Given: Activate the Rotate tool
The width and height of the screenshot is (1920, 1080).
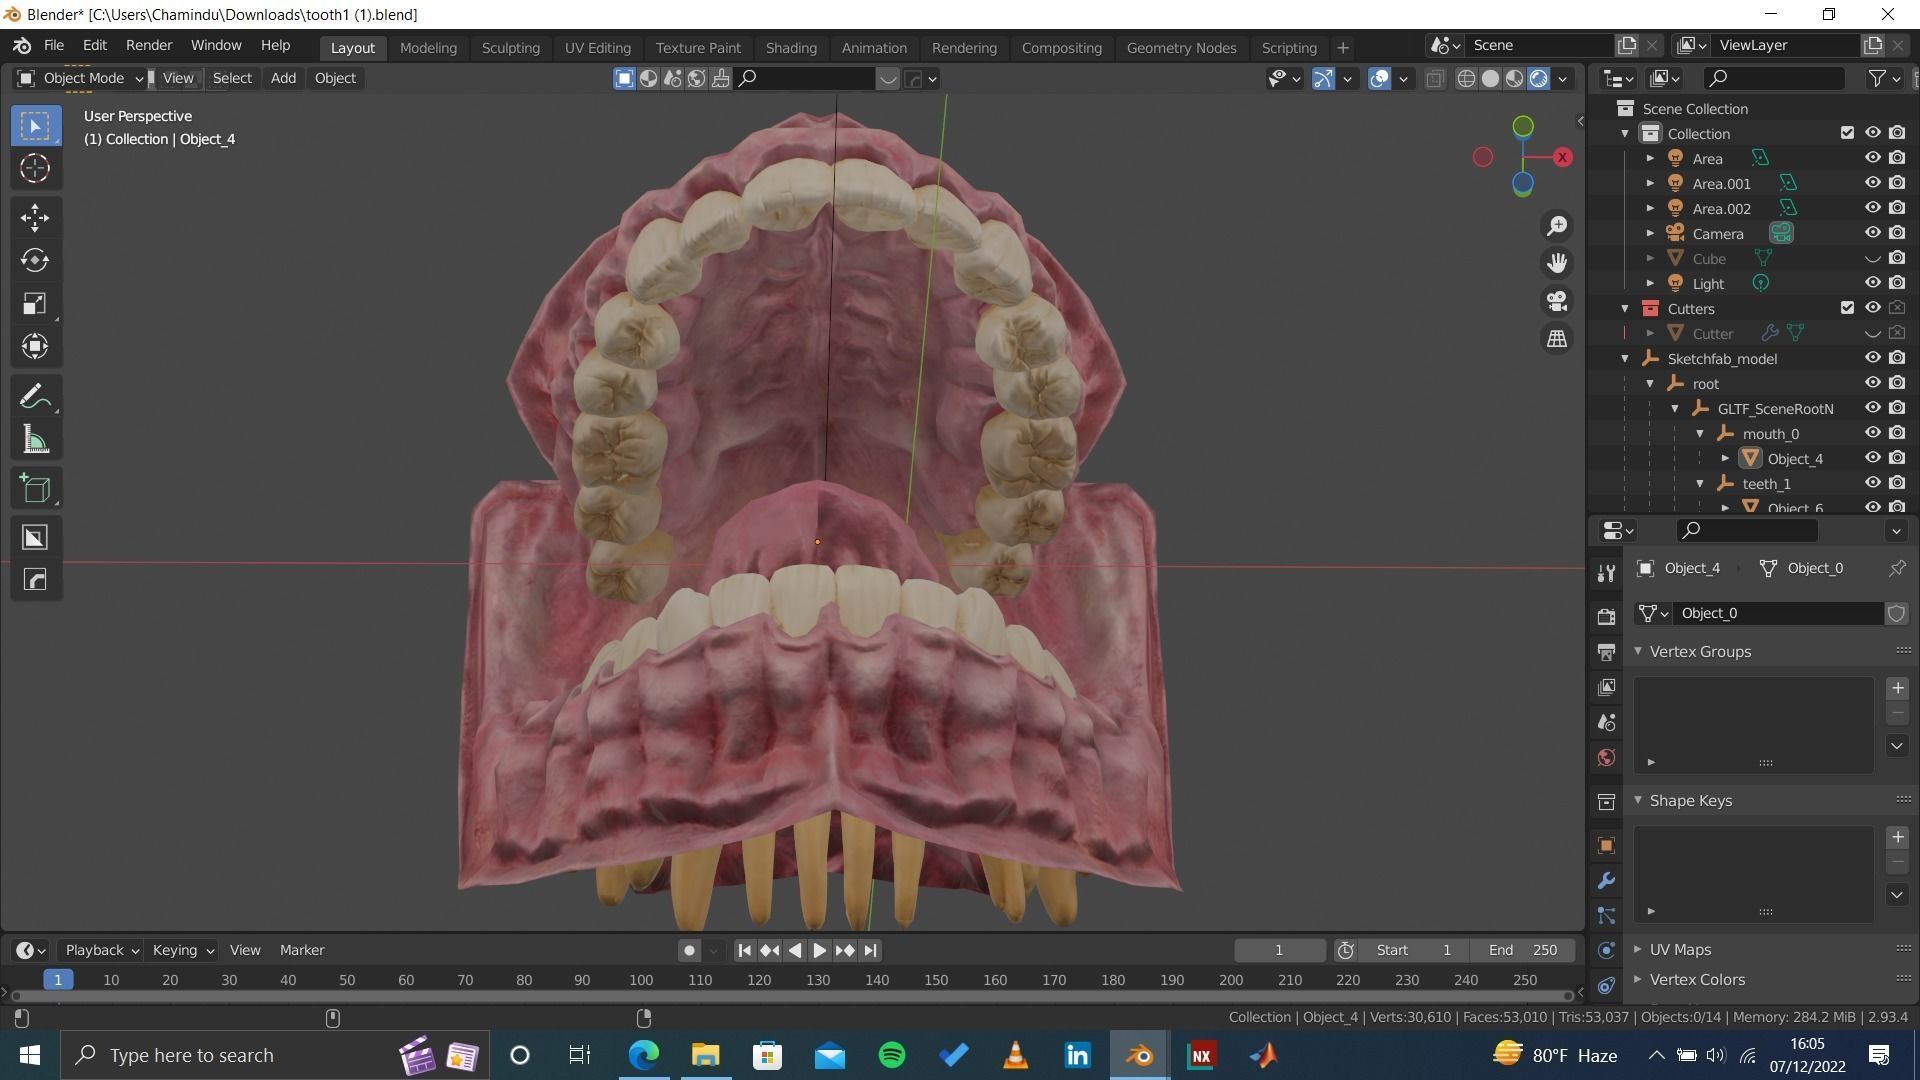Looking at the screenshot, I should [x=35, y=260].
